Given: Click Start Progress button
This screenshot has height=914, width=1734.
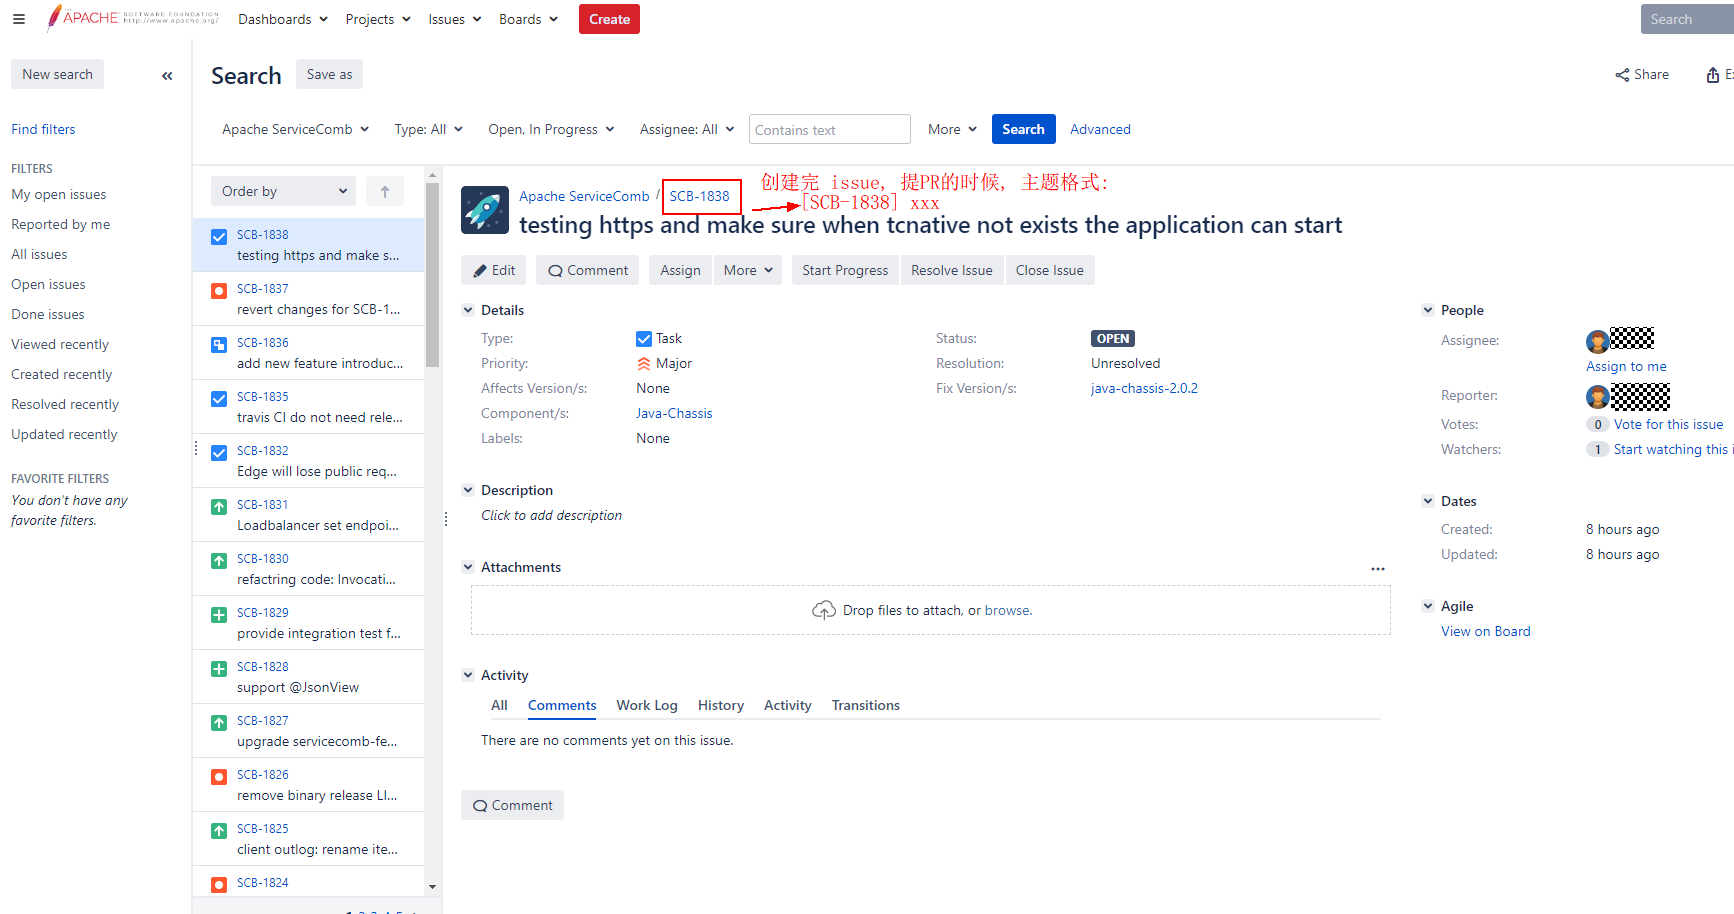Looking at the screenshot, I should tap(845, 270).
